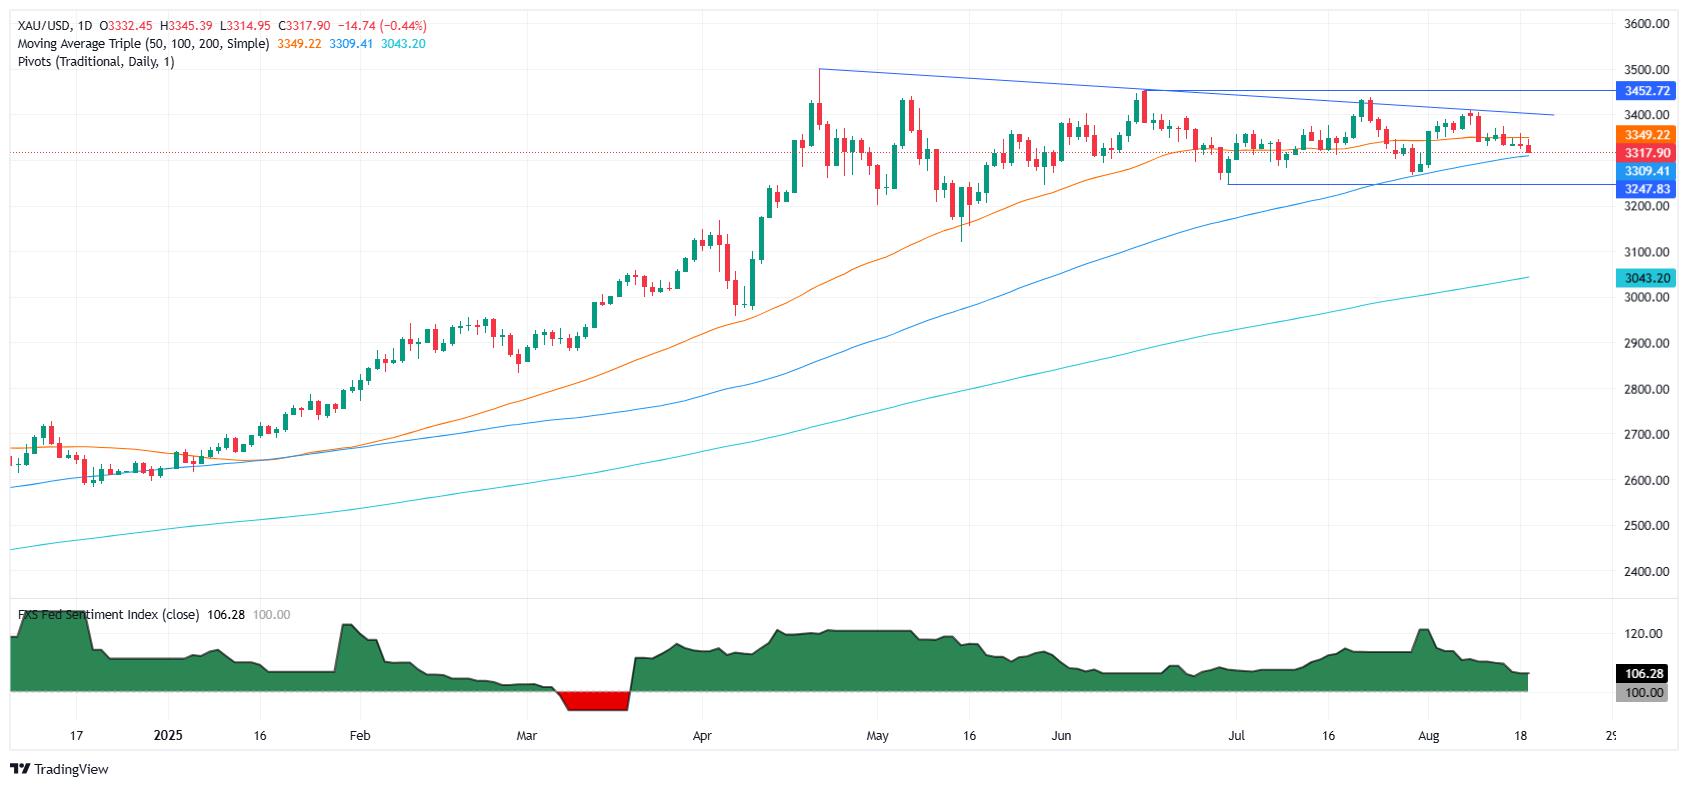Select the 2025 year marker on time axis
Viewport: 1688px width, 787px height.
pyautogui.click(x=168, y=736)
